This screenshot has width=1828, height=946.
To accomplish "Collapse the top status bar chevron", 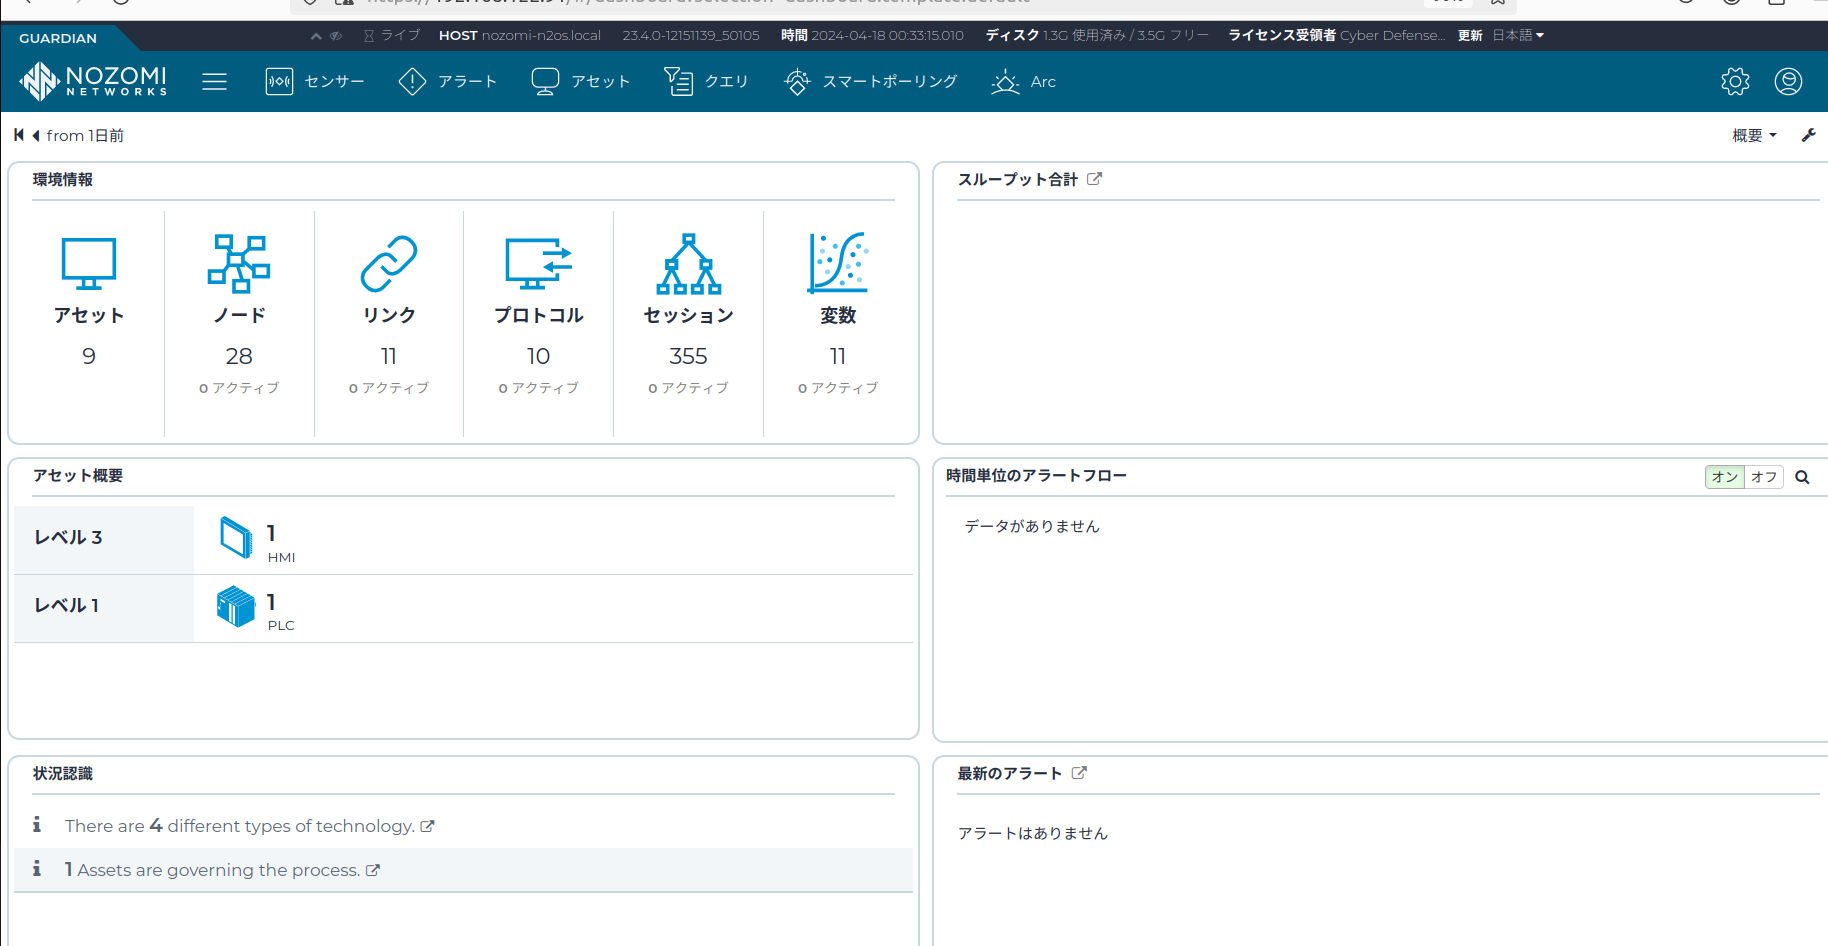I will pyautogui.click(x=316, y=36).
